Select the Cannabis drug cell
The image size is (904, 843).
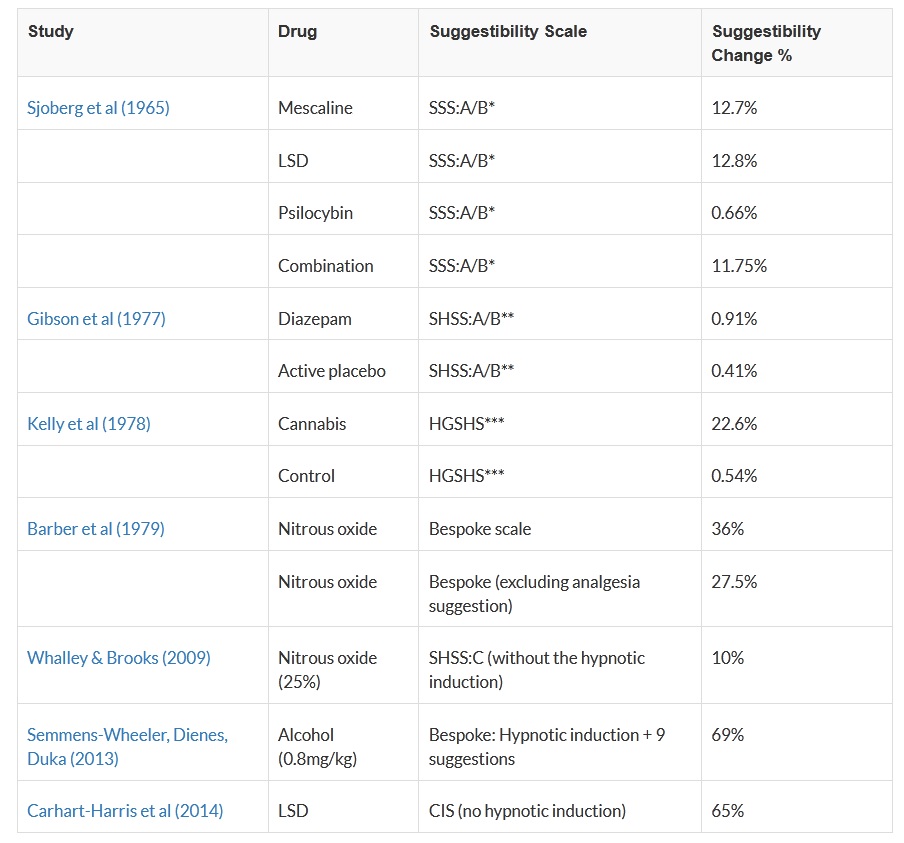312,424
